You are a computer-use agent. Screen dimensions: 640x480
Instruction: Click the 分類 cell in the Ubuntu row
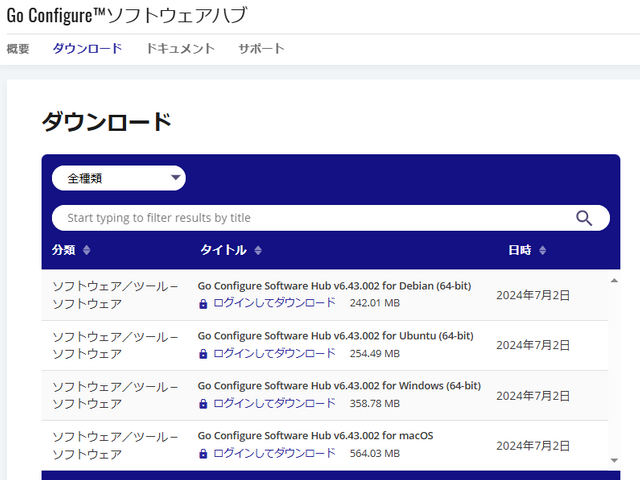pyautogui.click(x=115, y=345)
